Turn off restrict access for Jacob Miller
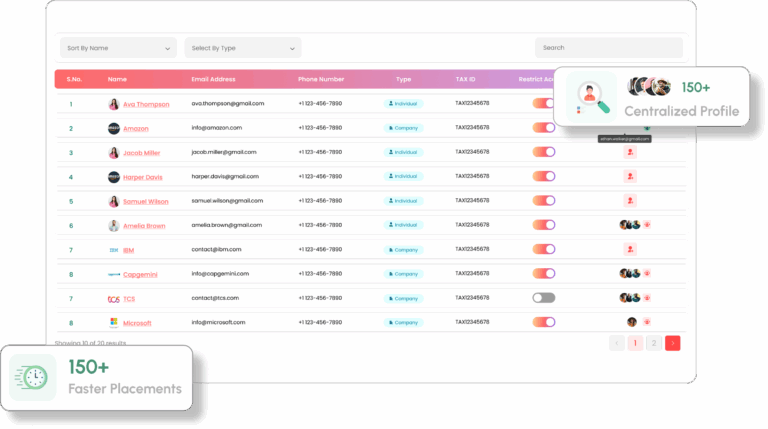Screen dimensions: 768x429 [543, 152]
